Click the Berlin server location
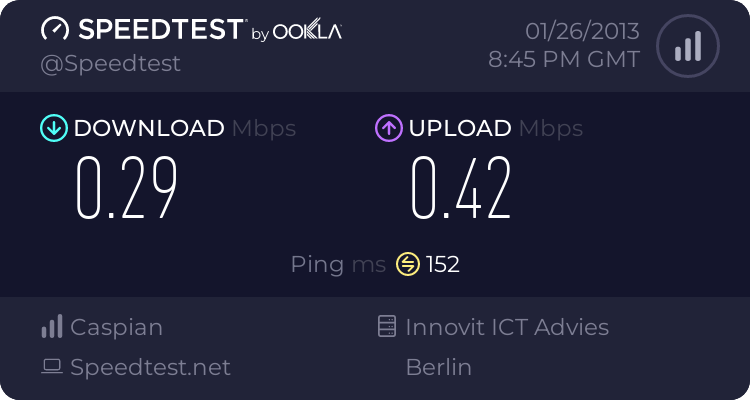This screenshot has width=750, height=400. coord(438,367)
